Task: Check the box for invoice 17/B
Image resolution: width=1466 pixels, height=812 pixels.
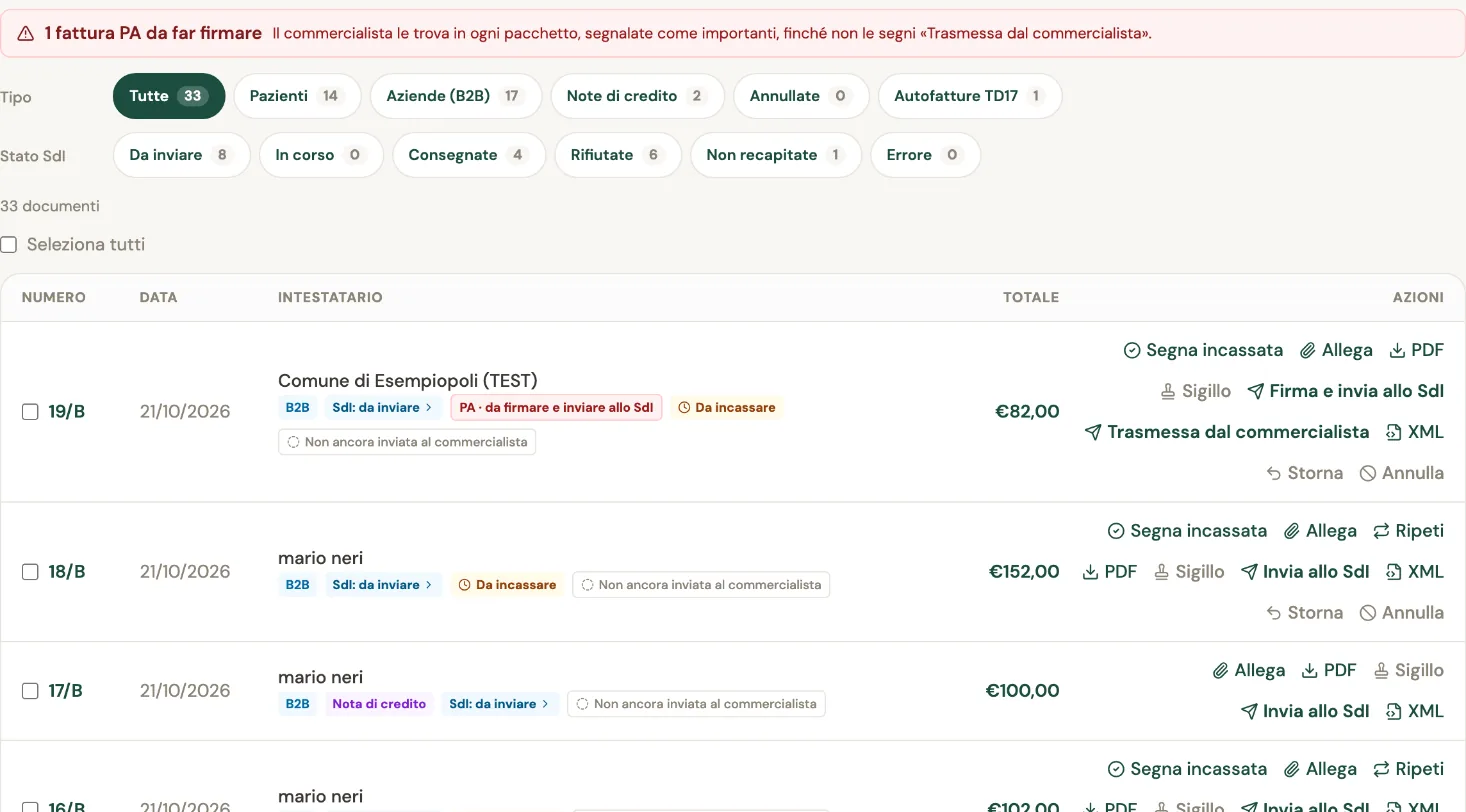Action: 30,691
